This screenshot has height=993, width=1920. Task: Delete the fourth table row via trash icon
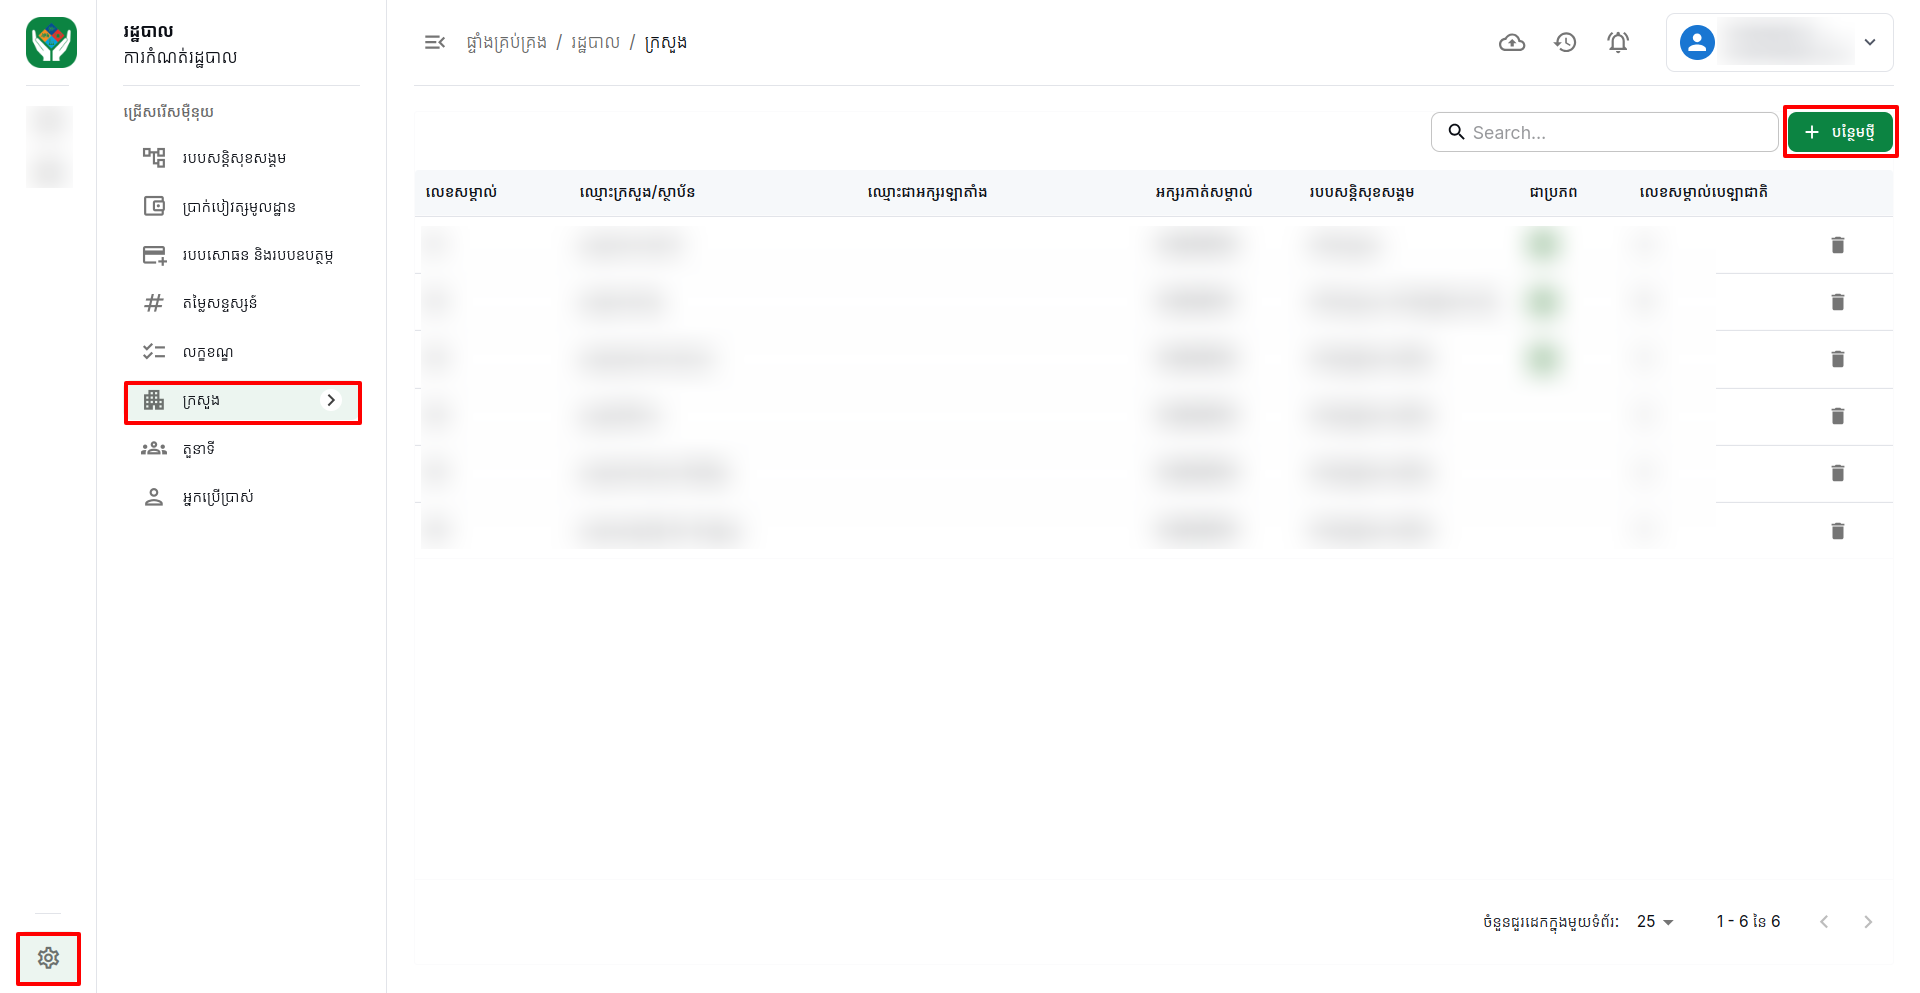[x=1837, y=416]
